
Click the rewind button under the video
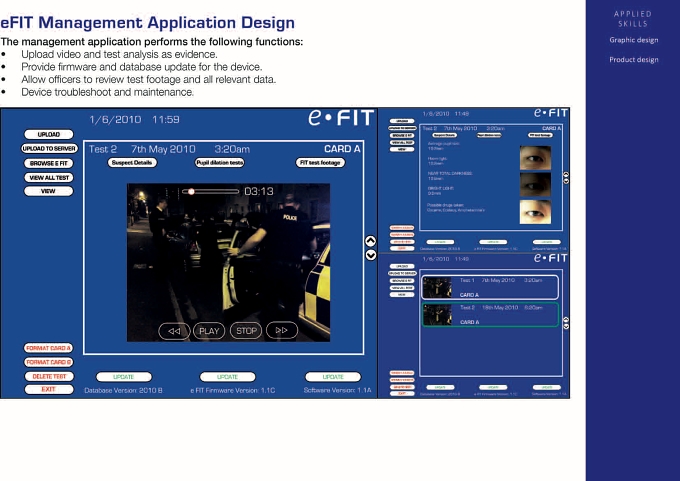(x=174, y=331)
